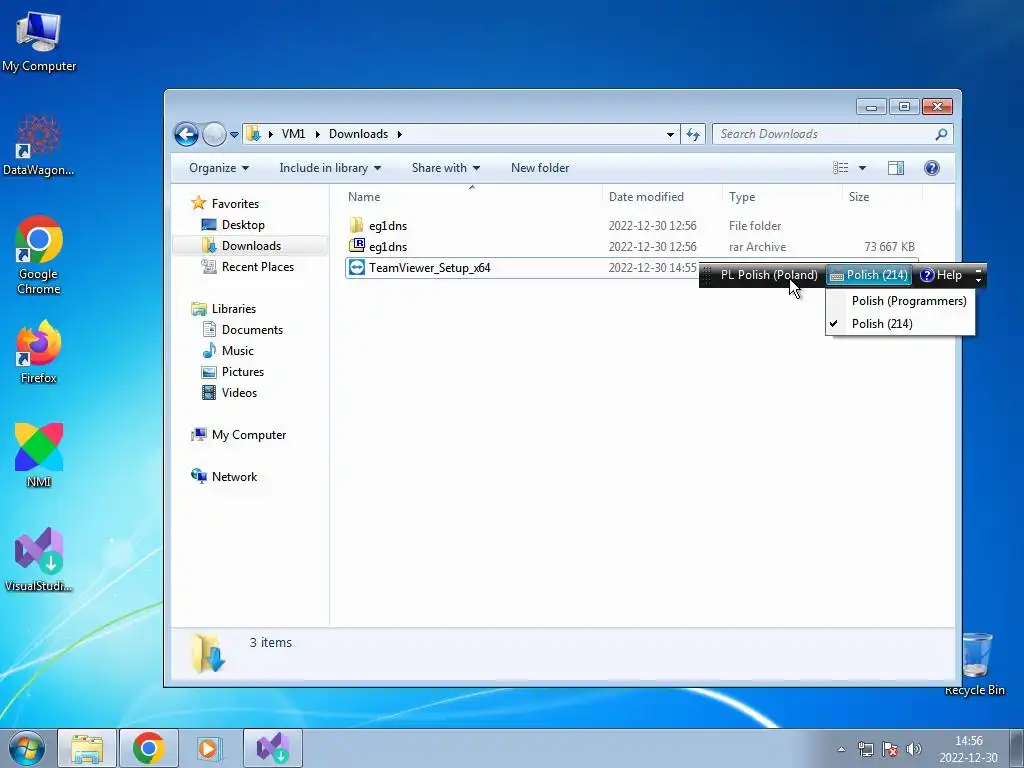Refresh the Downloads folder view
The image size is (1024, 768).
click(x=693, y=135)
